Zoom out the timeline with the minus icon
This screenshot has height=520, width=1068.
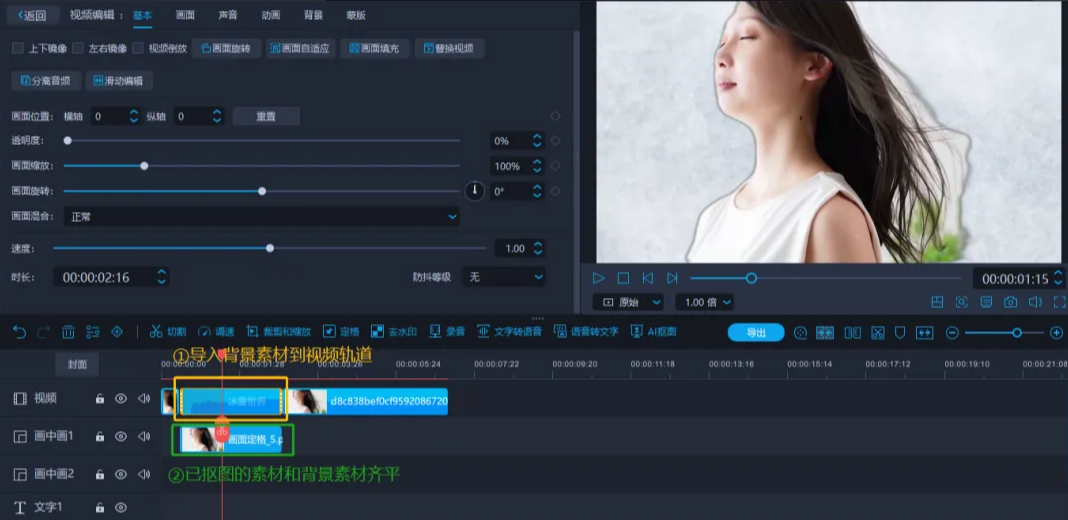[953, 333]
